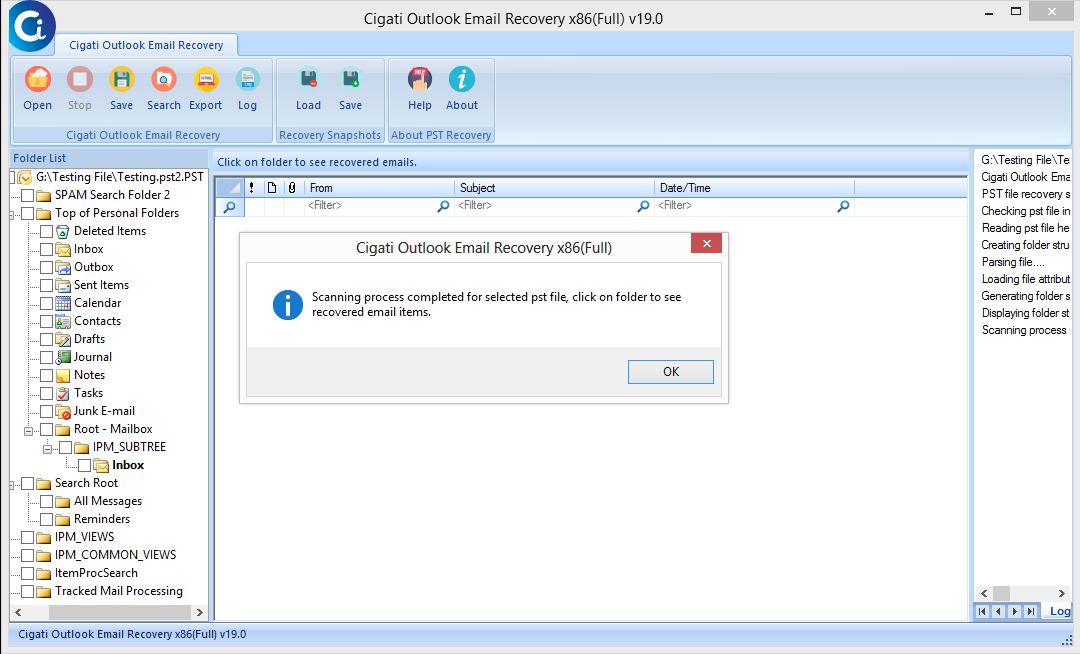Sort by the Subject column header
The height and width of the screenshot is (654, 1080).
[554, 188]
